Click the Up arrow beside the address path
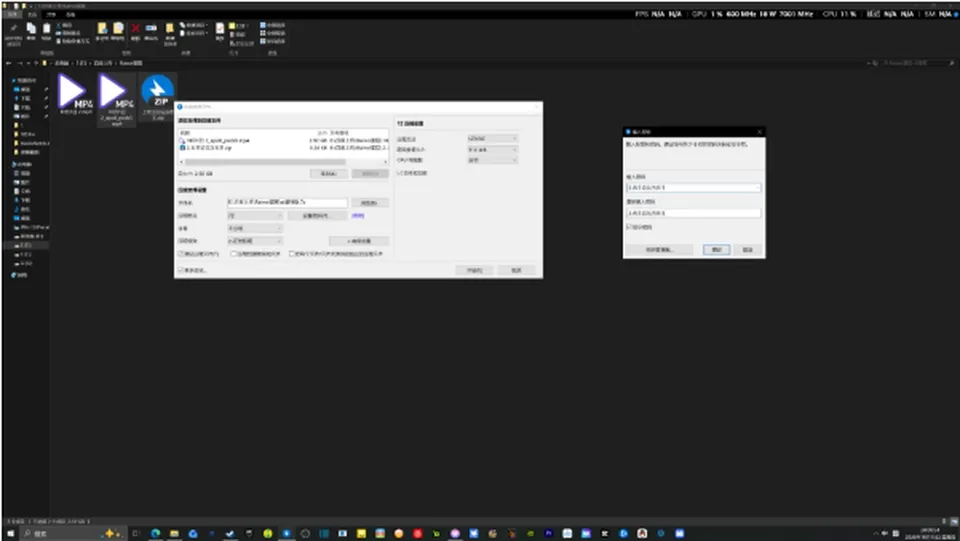Screen dimensions: 960x541 (x=36, y=63)
